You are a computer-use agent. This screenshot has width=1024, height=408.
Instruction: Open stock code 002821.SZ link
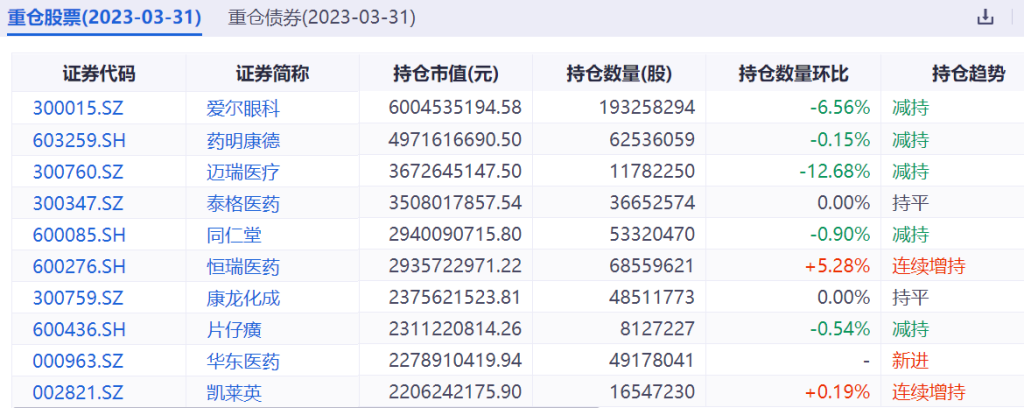(x=78, y=393)
